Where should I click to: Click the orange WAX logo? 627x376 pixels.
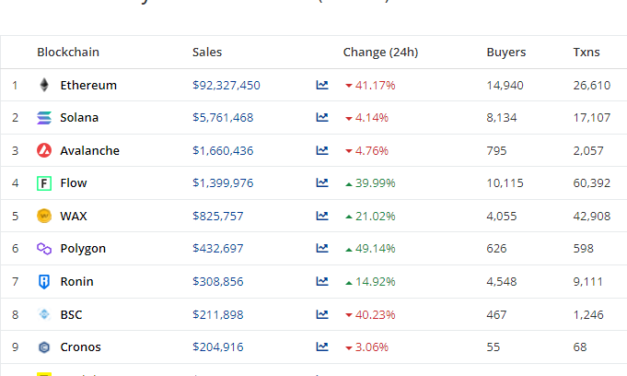pyautogui.click(x=44, y=216)
